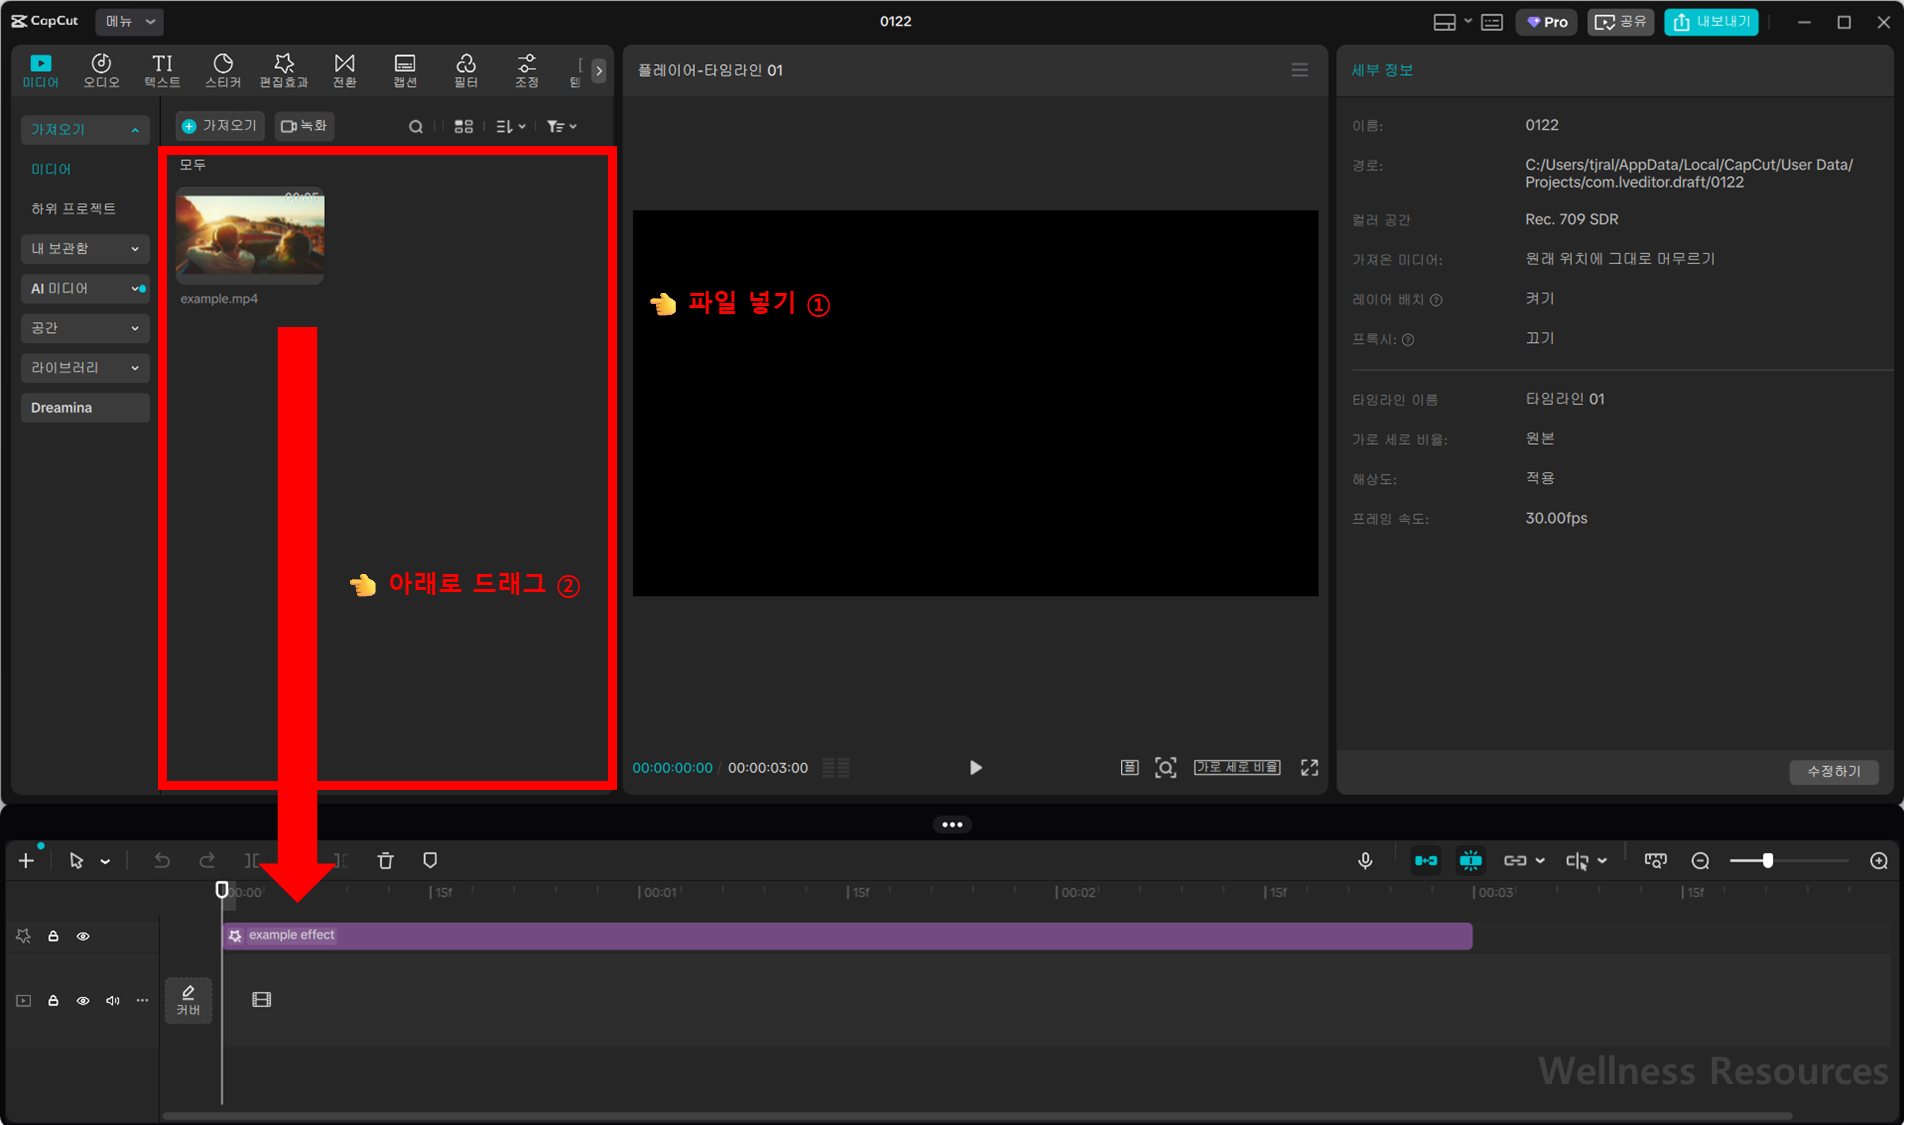Open the 메뉴 dropdown in title bar
The image size is (1912, 1125).
(x=131, y=21)
